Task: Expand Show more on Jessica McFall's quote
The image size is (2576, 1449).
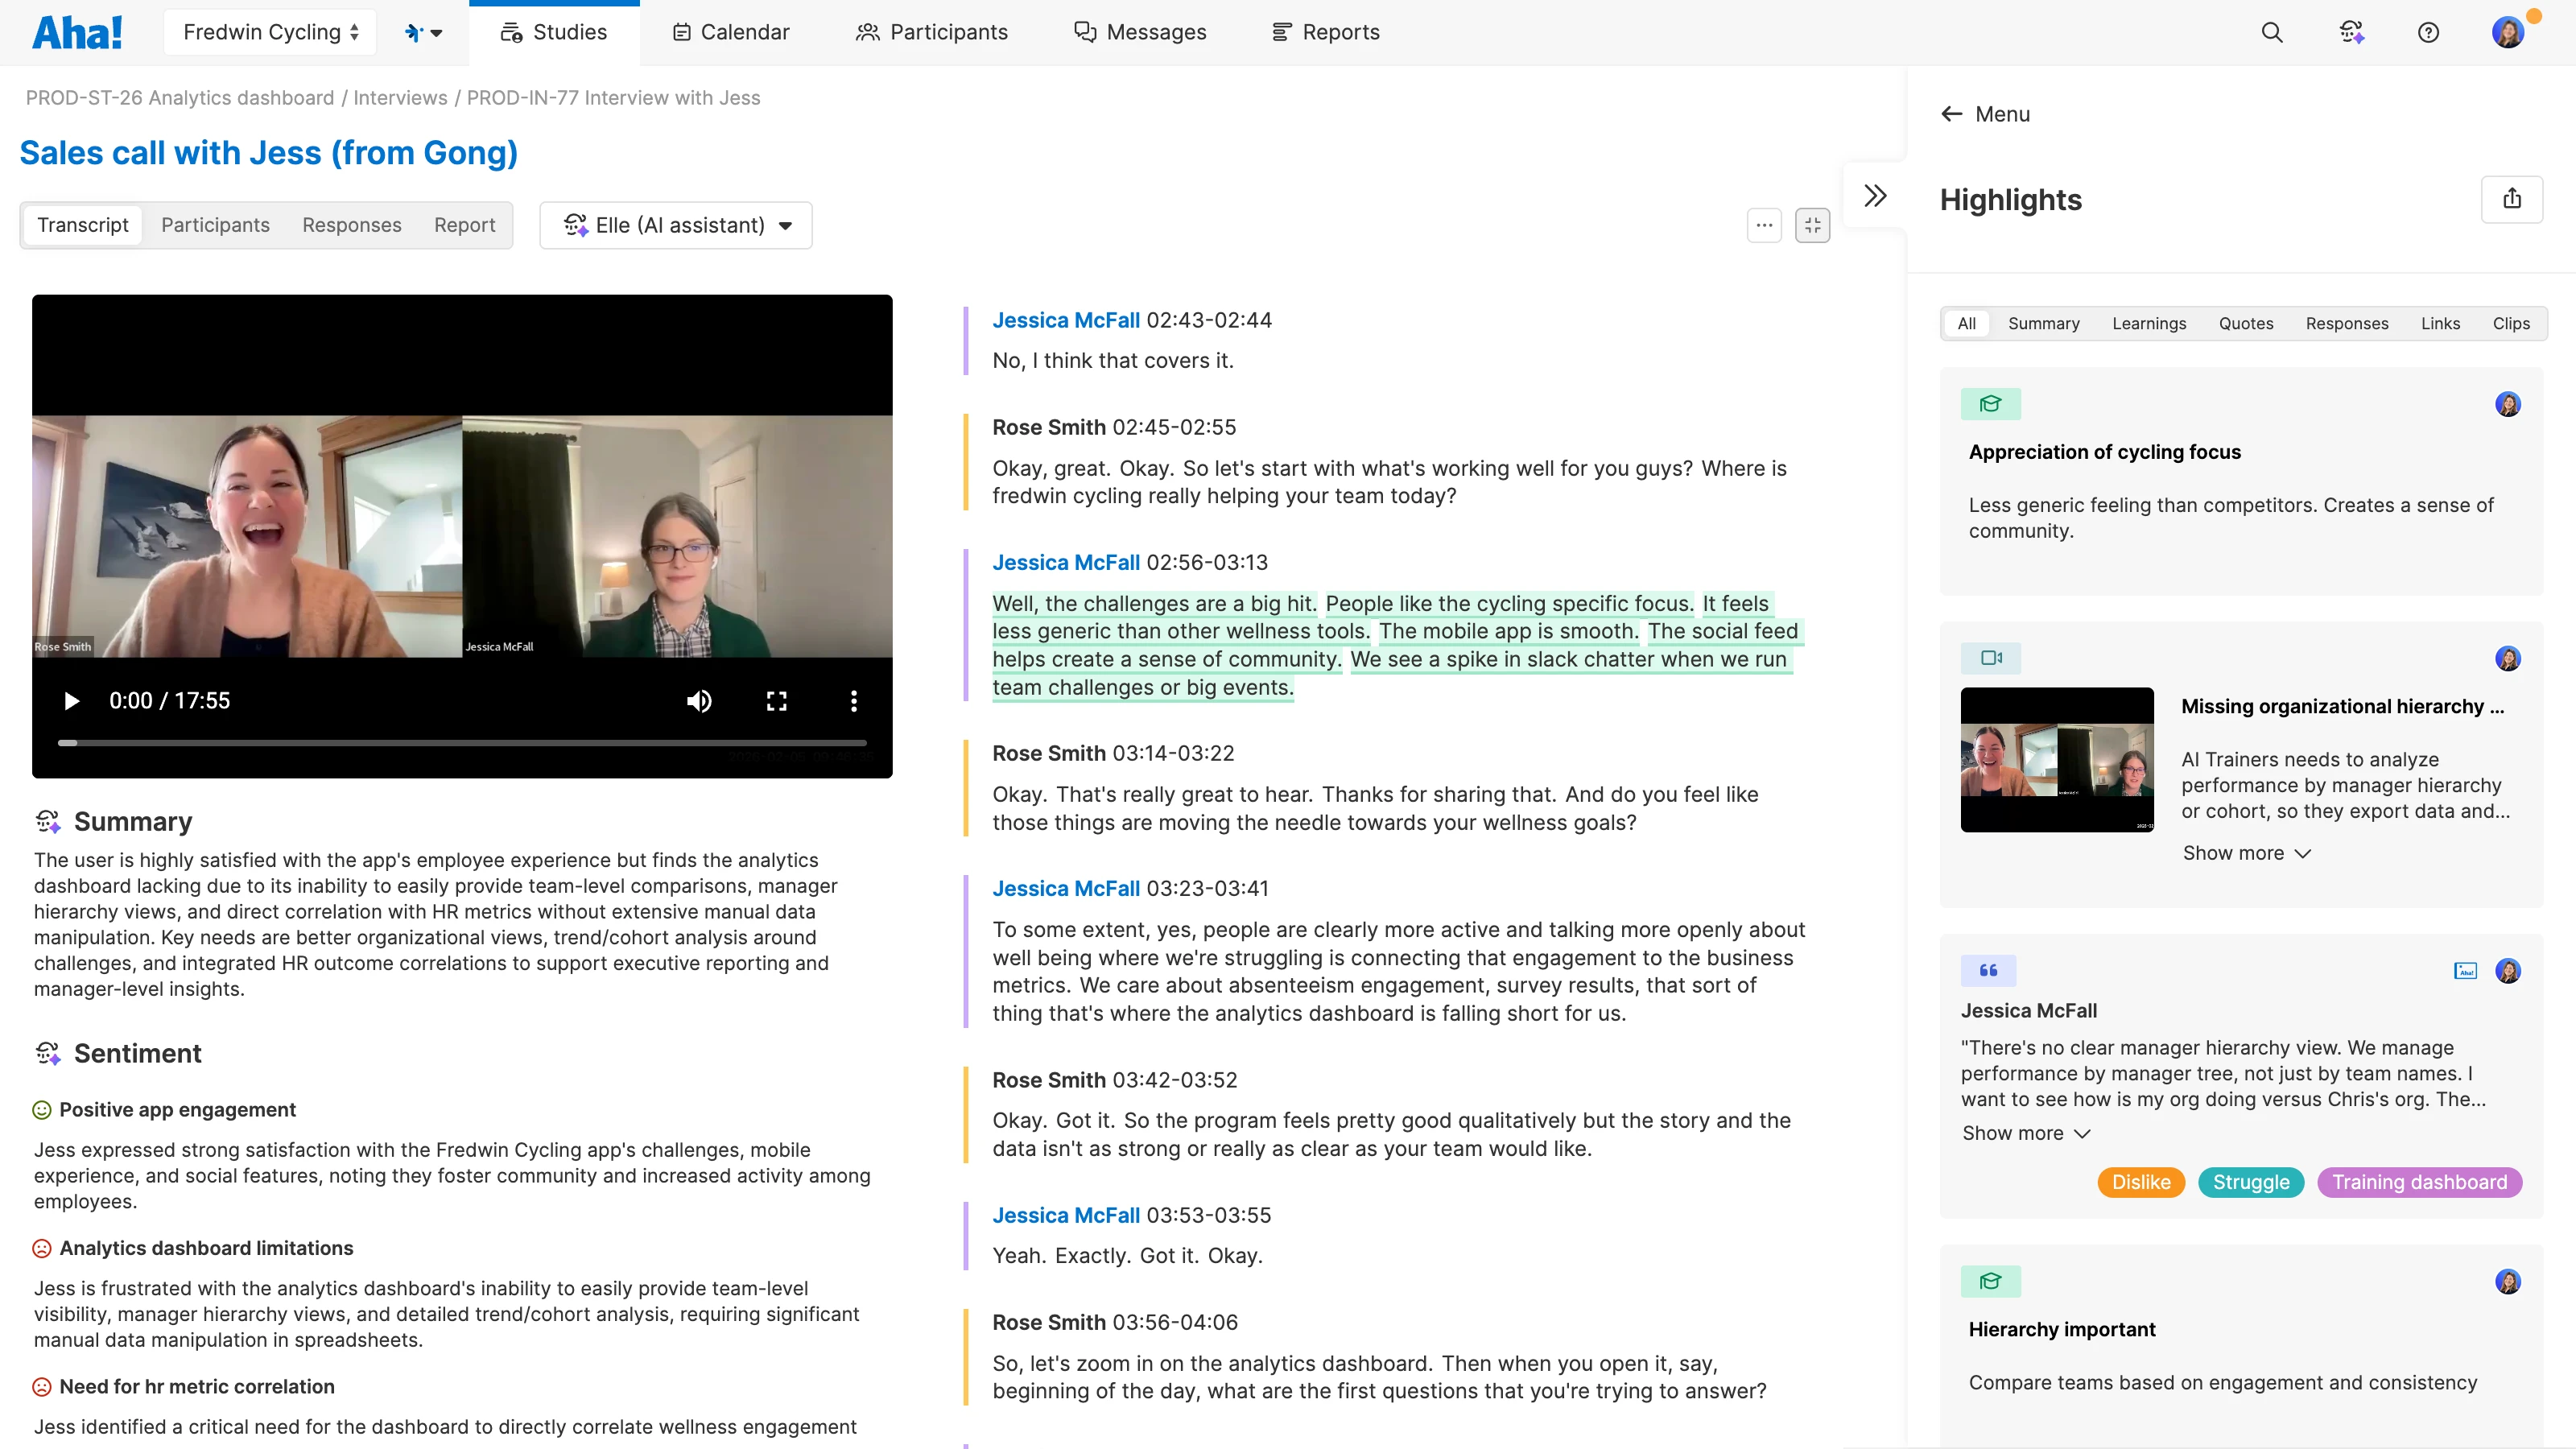Action: point(2026,1132)
